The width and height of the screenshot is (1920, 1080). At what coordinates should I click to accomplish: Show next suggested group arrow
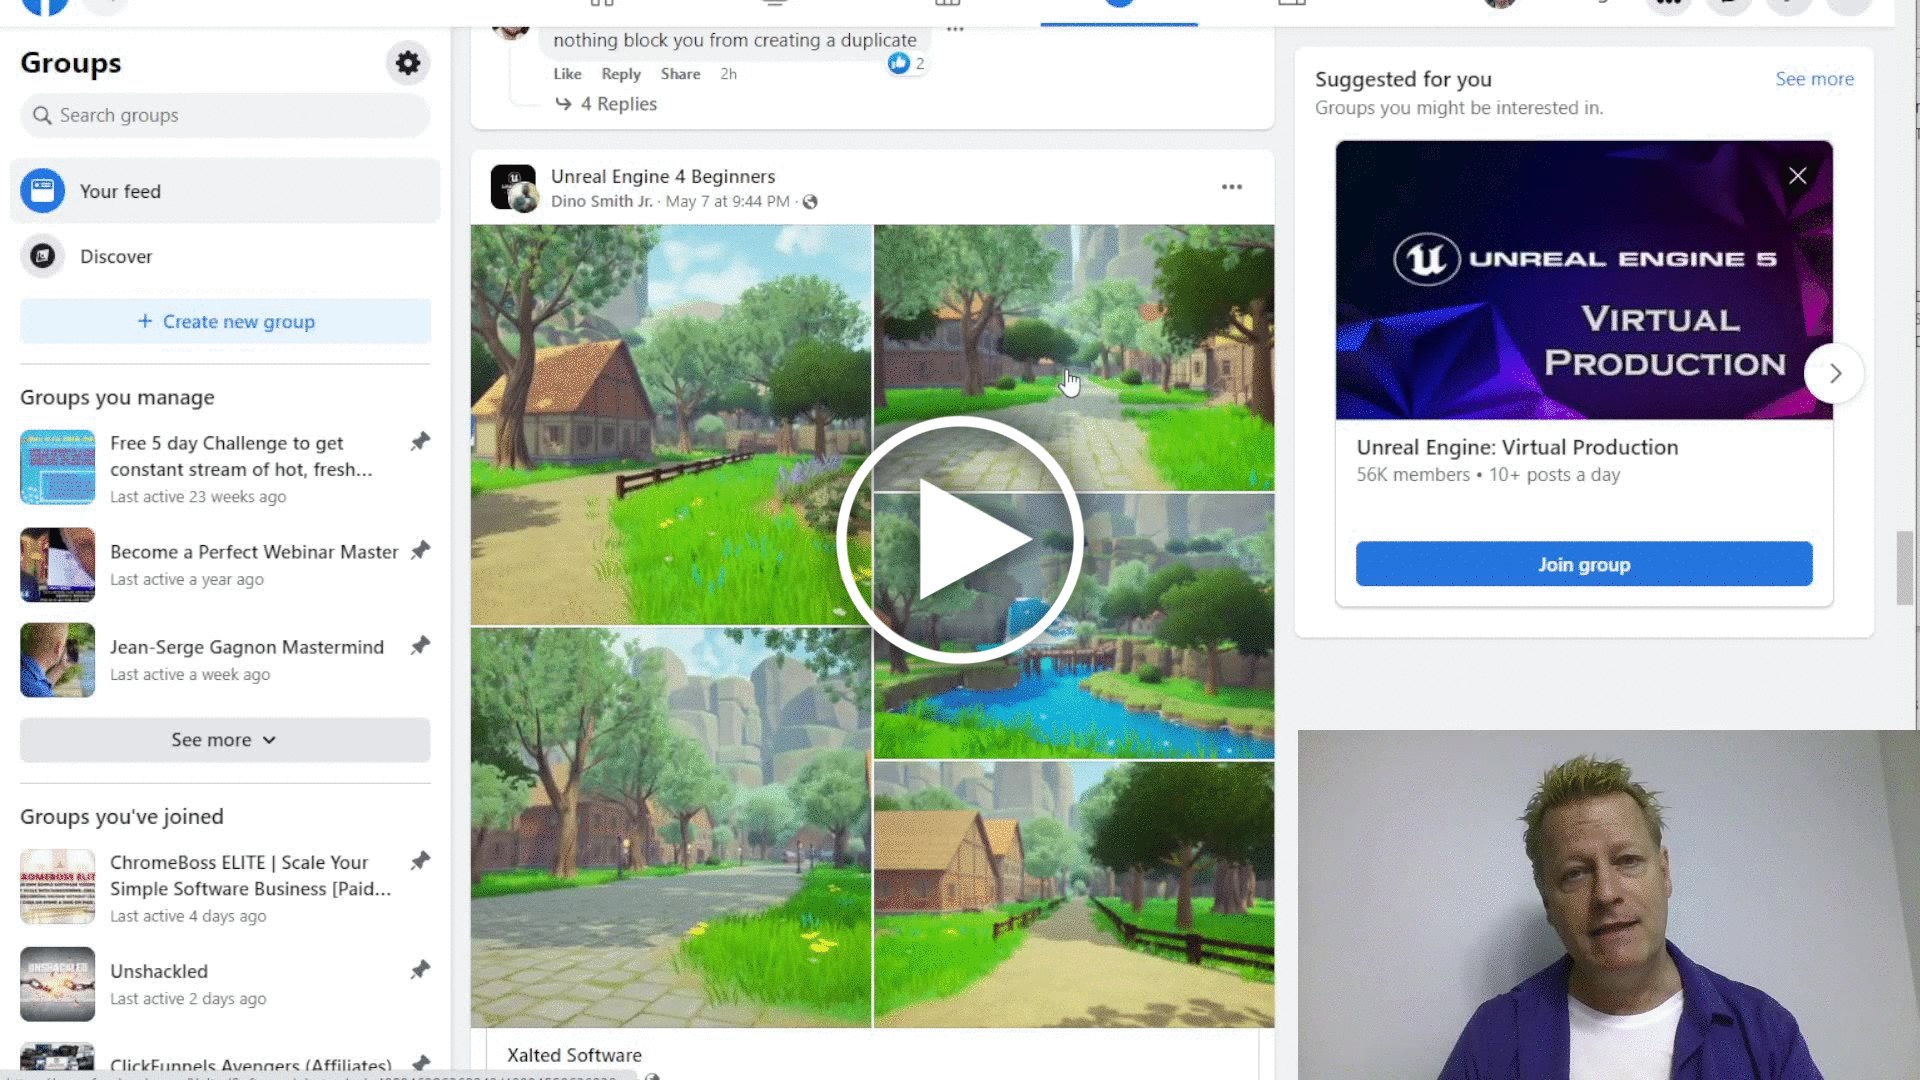1834,373
